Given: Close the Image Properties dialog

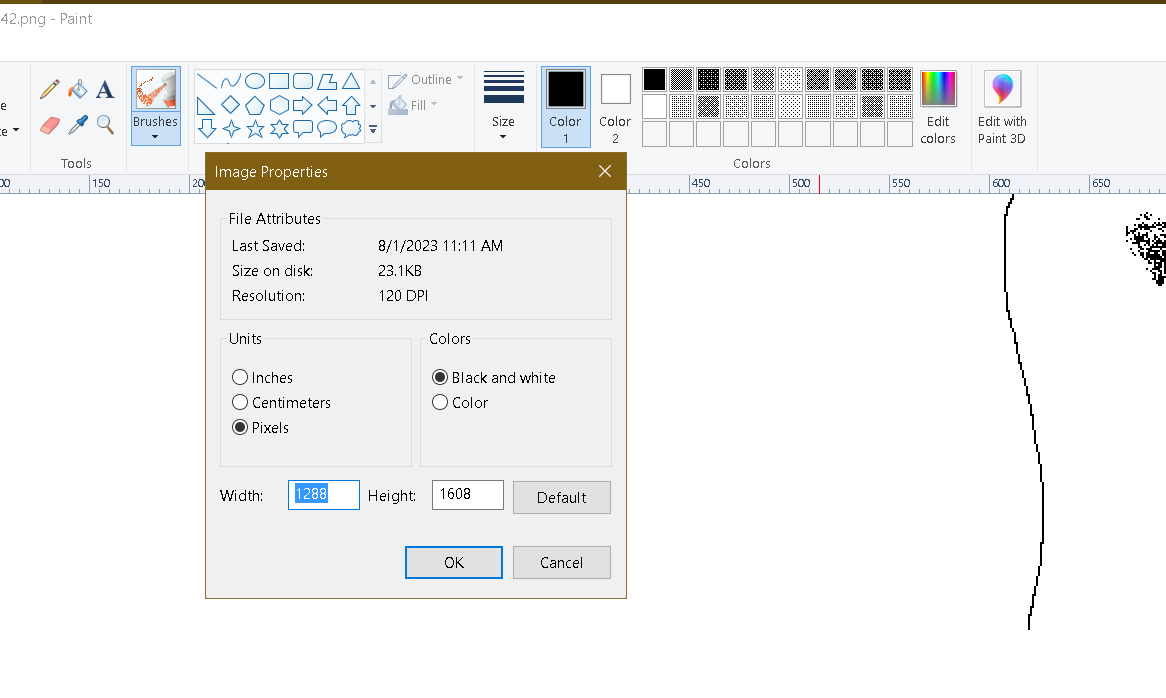Looking at the screenshot, I should [x=605, y=172].
